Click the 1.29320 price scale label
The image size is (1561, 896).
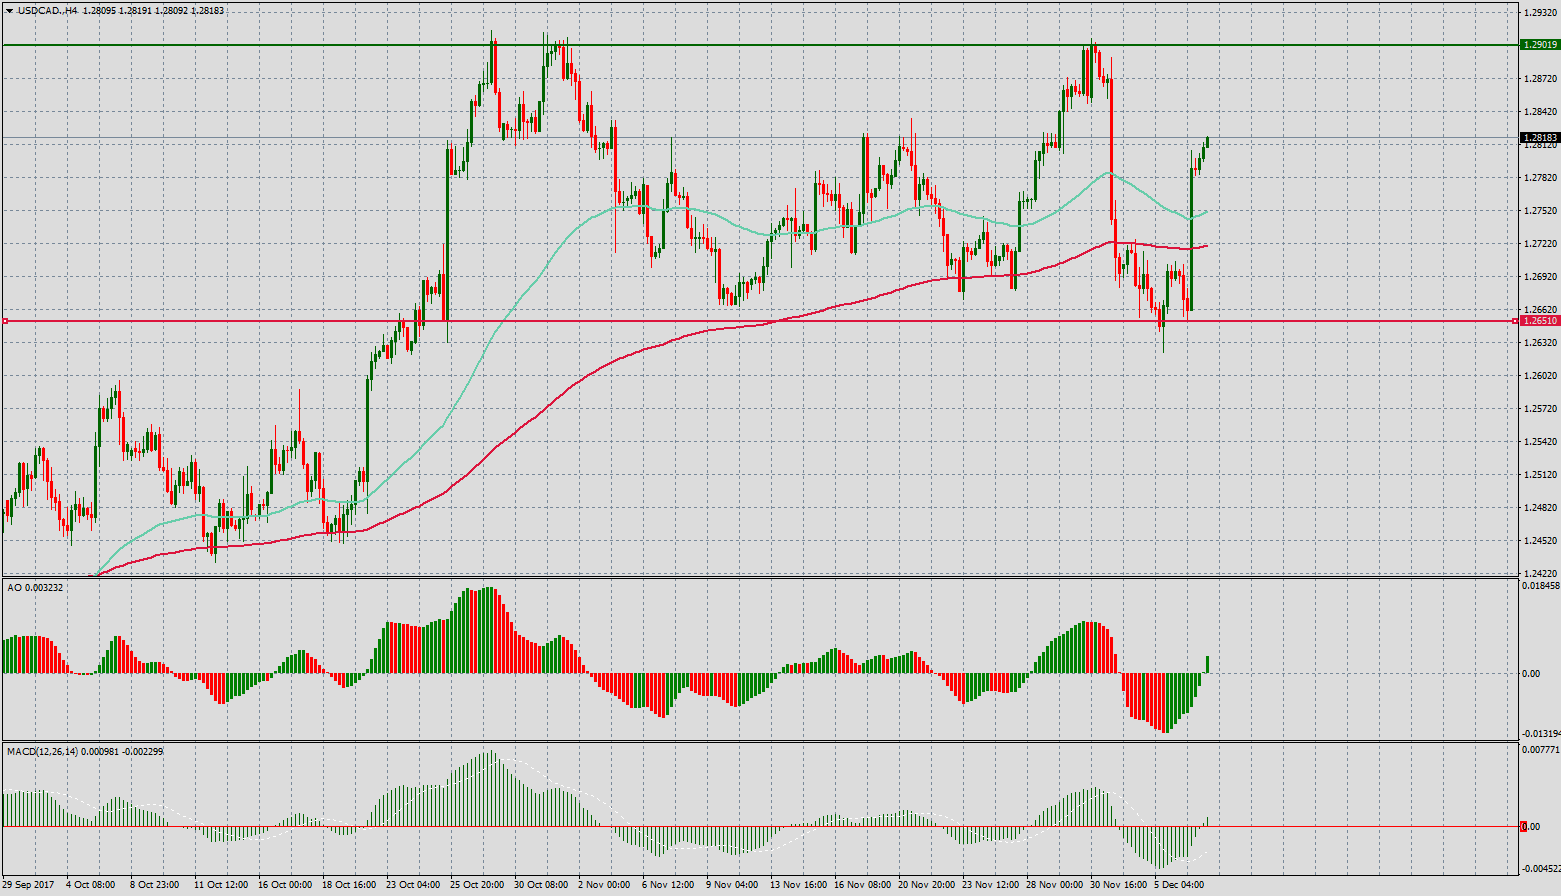tap(1538, 13)
